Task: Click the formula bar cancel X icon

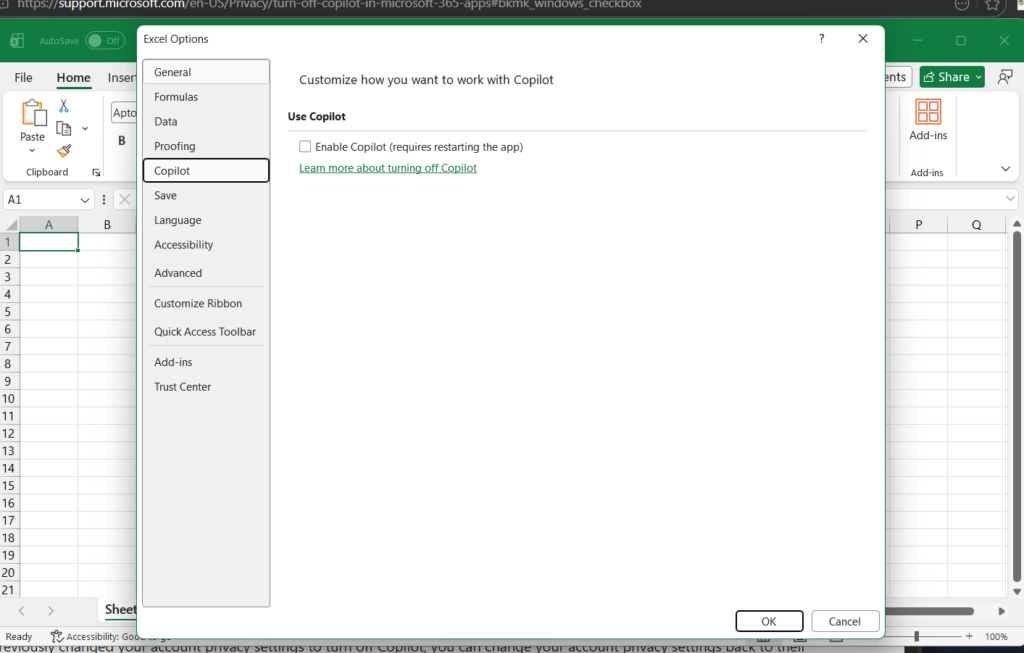Action: tap(124, 199)
